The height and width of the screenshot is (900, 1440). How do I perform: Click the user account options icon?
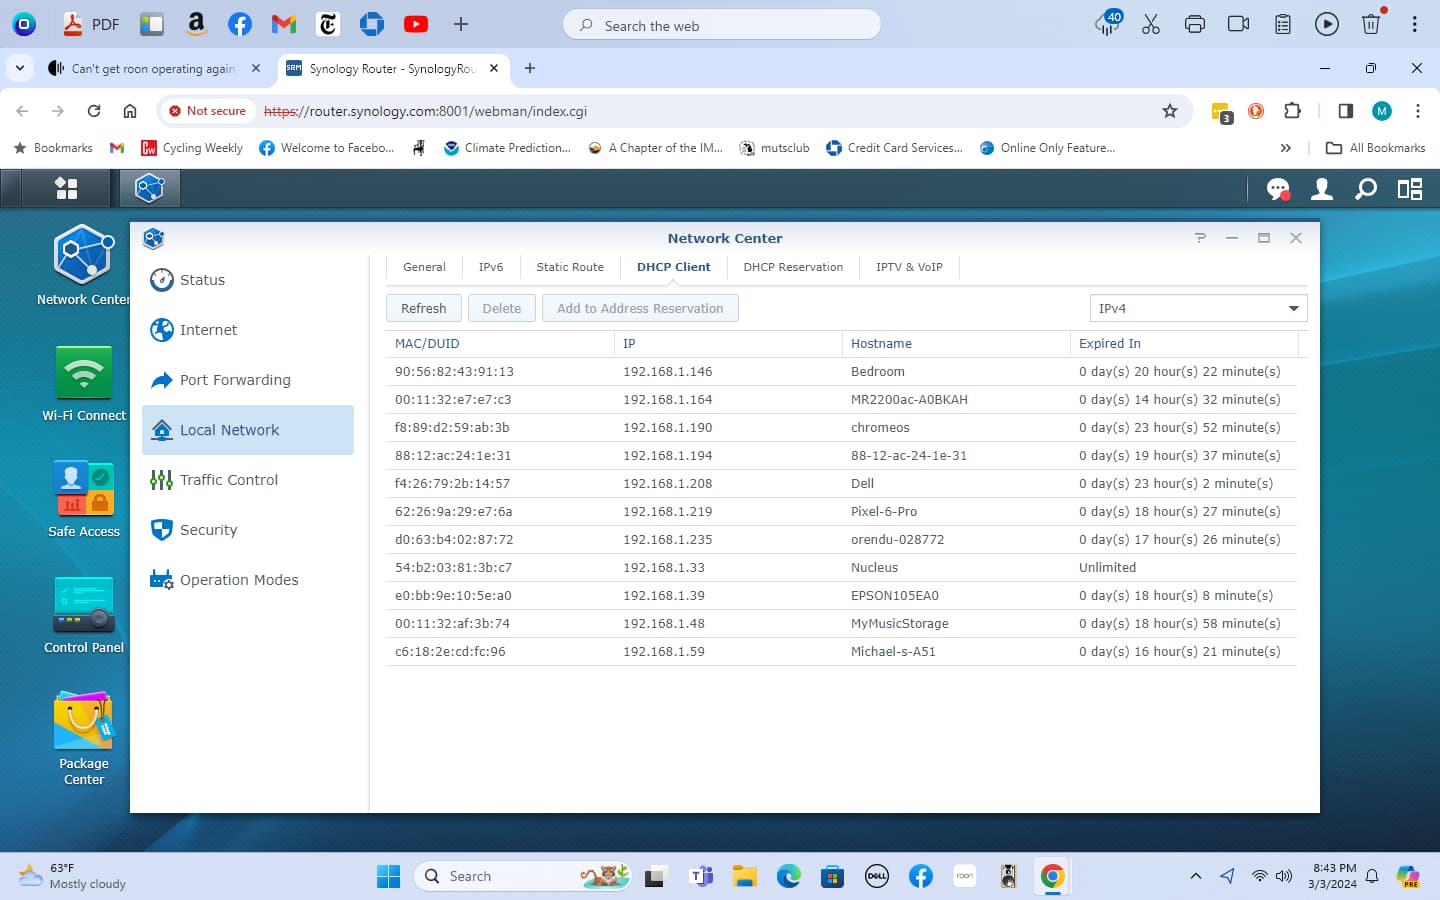(x=1322, y=189)
